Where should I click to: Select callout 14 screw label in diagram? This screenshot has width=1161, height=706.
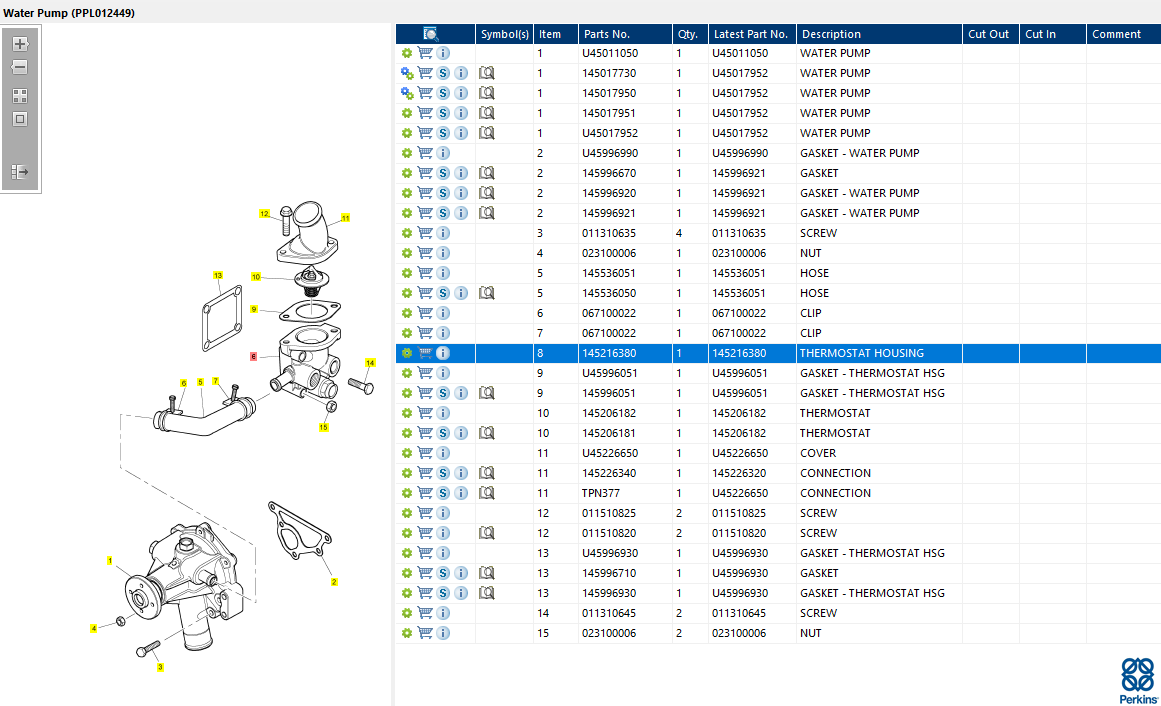pyautogui.click(x=370, y=363)
